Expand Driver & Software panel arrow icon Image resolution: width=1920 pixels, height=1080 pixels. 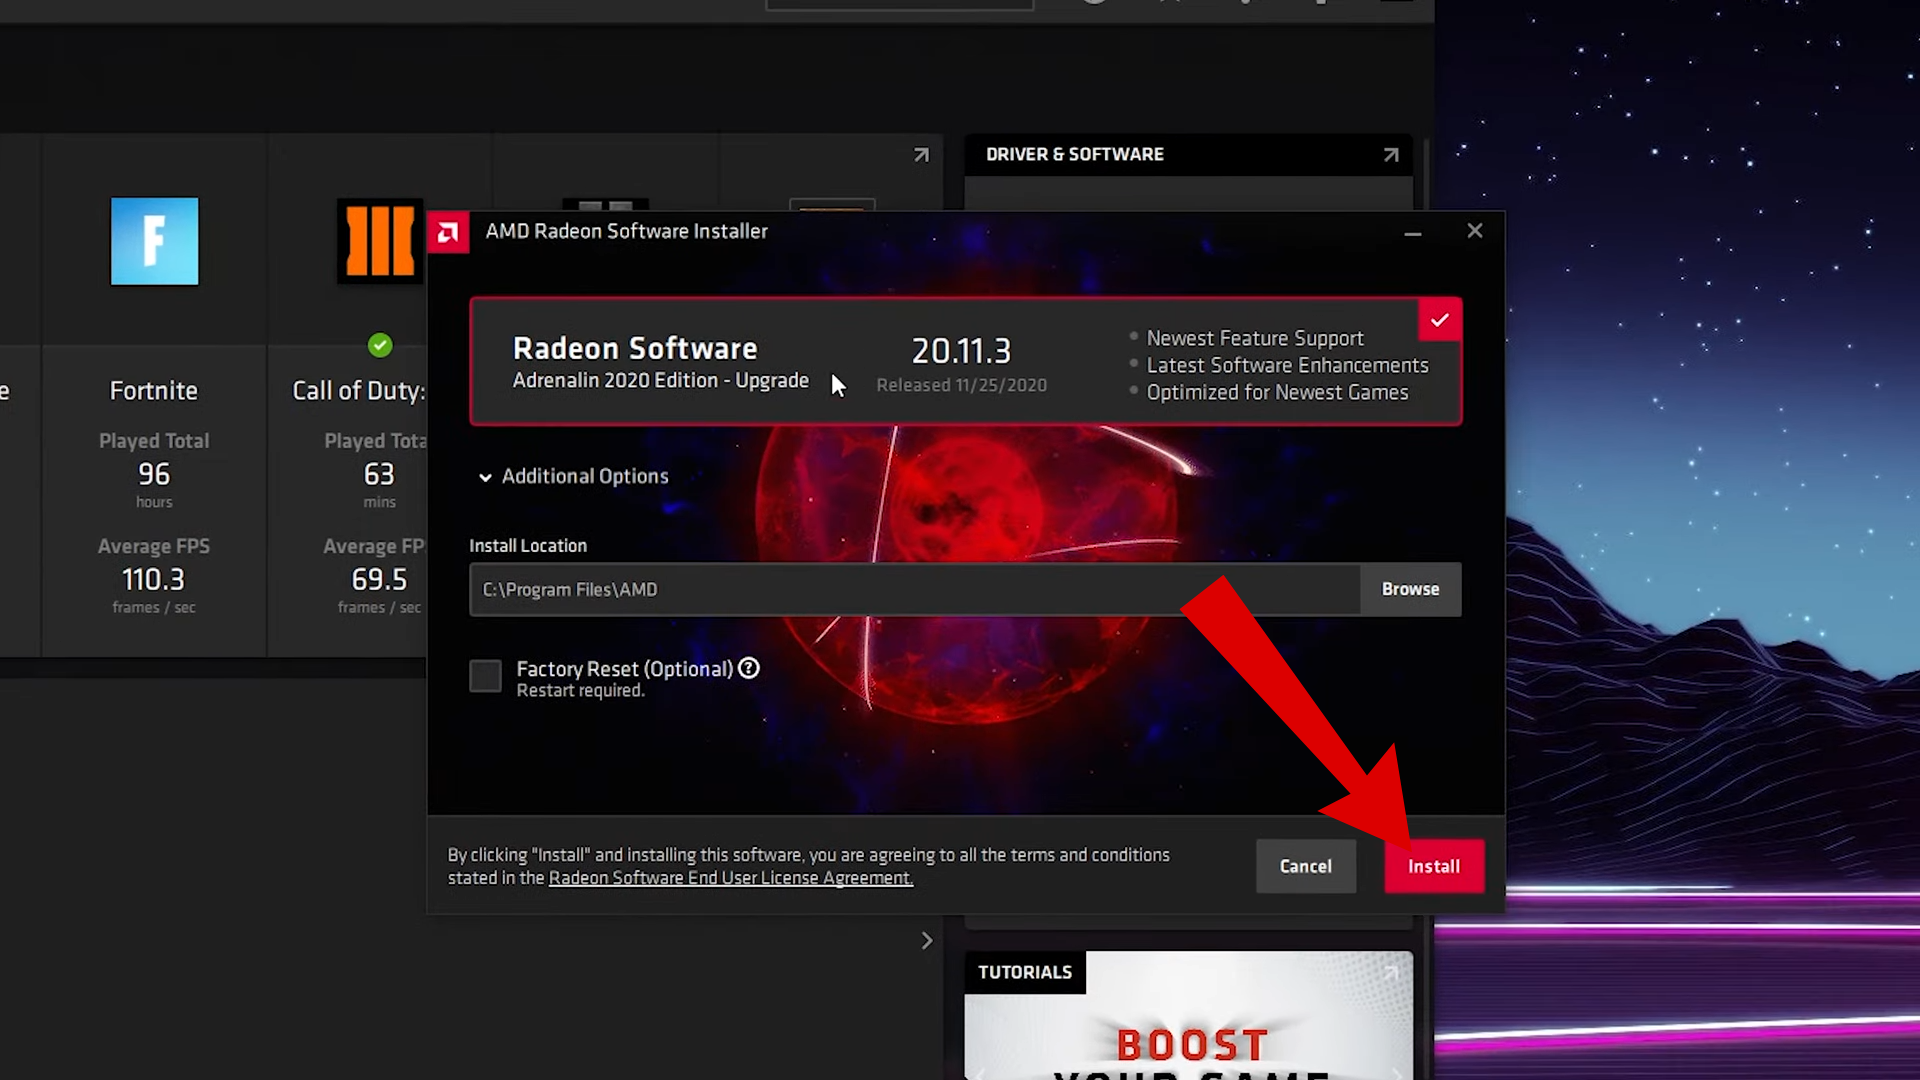tap(1390, 155)
